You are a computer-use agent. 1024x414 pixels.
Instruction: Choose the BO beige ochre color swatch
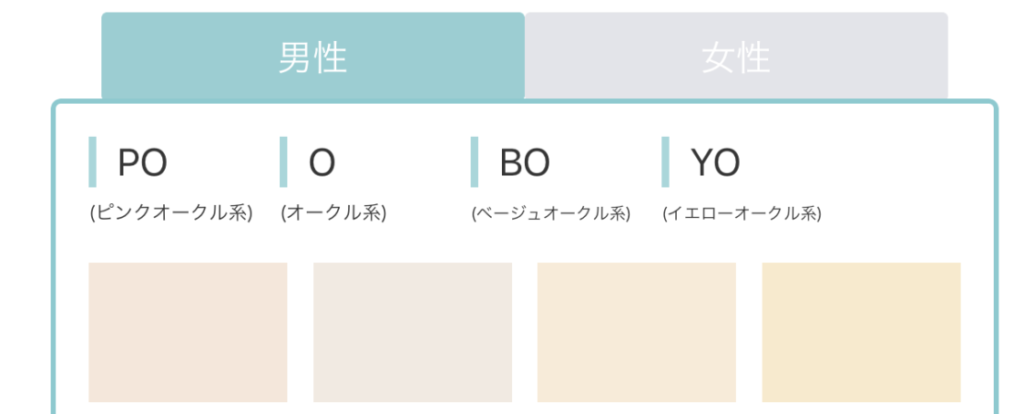click(x=637, y=332)
